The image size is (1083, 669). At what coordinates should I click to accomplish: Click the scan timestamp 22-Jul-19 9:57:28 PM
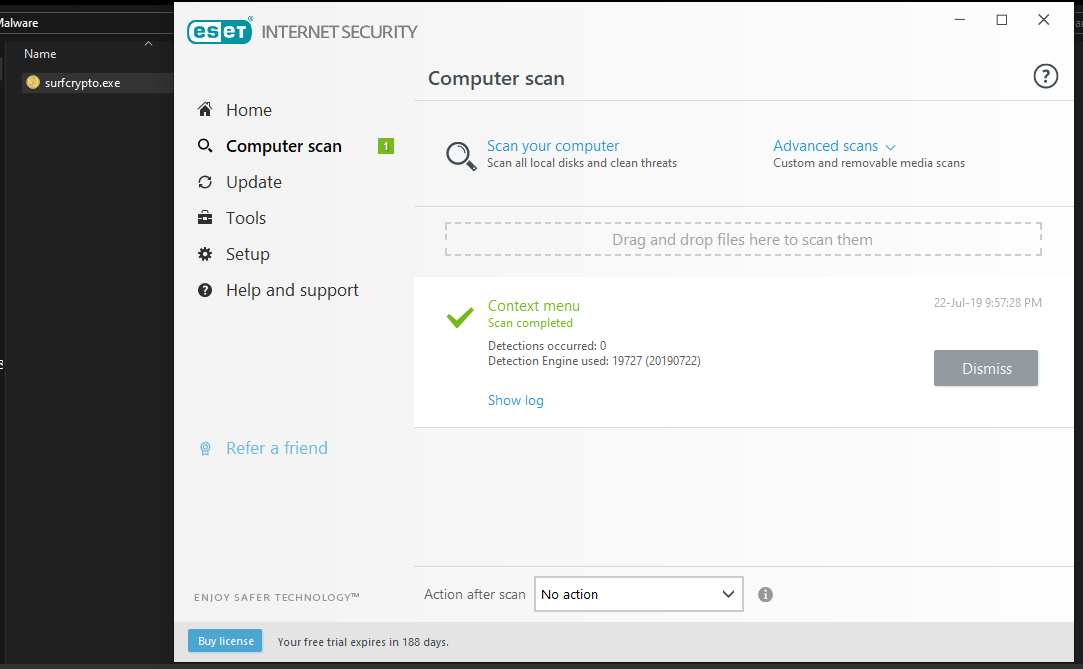(x=988, y=302)
